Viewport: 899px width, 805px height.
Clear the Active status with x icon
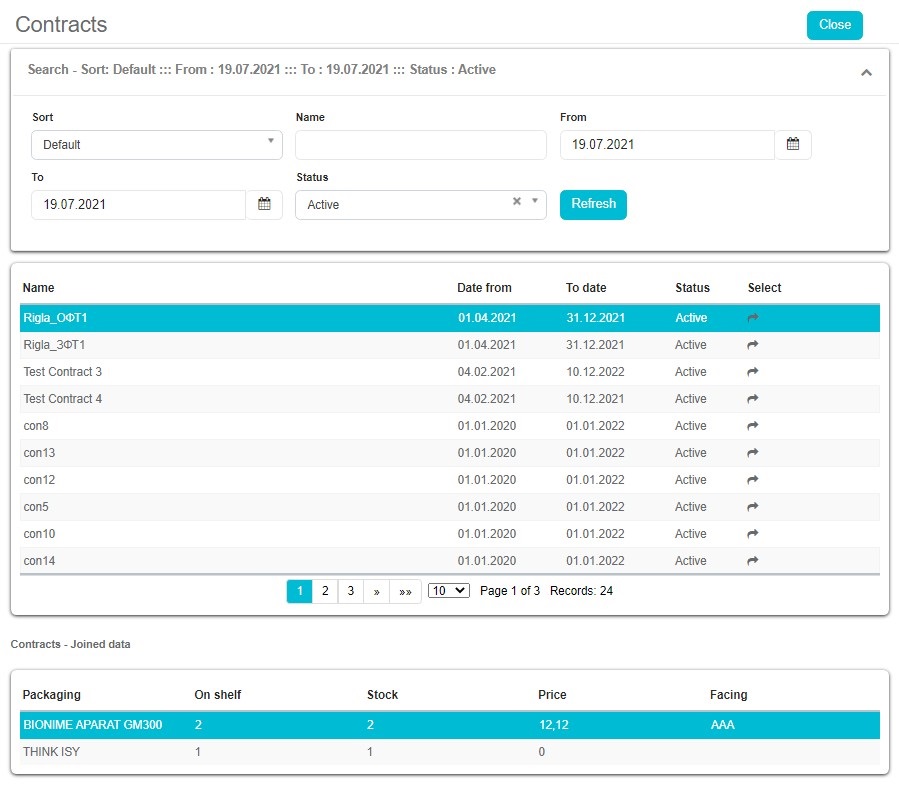(x=517, y=202)
